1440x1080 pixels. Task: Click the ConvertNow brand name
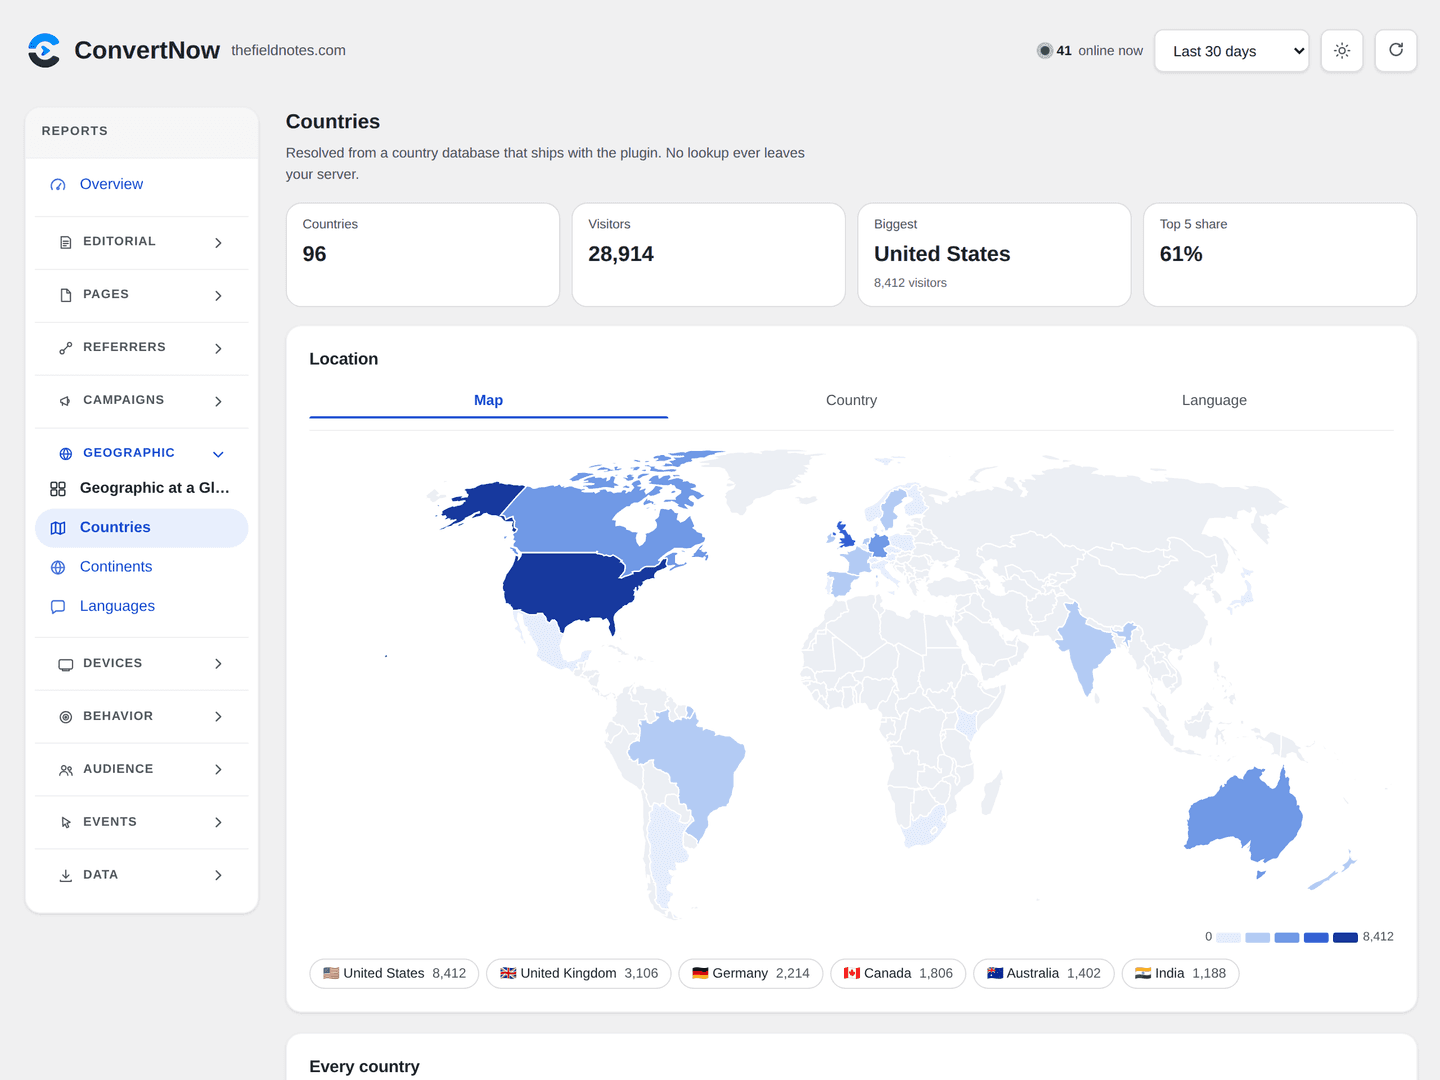[x=147, y=50]
